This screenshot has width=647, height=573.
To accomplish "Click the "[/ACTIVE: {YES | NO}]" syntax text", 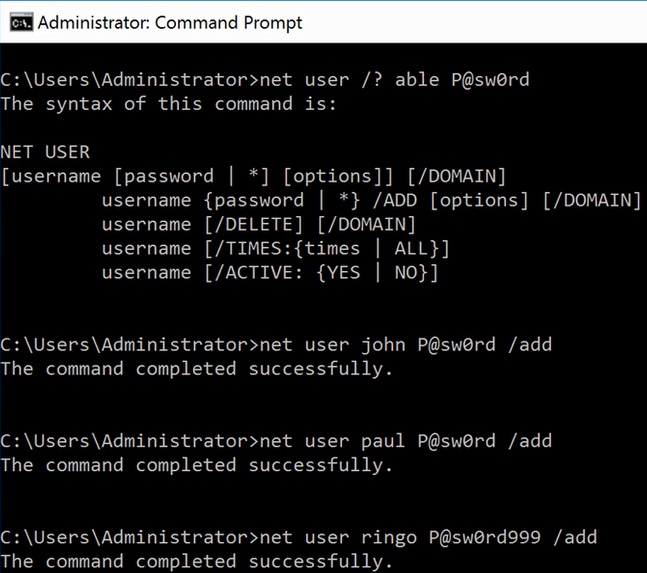I will 320,272.
